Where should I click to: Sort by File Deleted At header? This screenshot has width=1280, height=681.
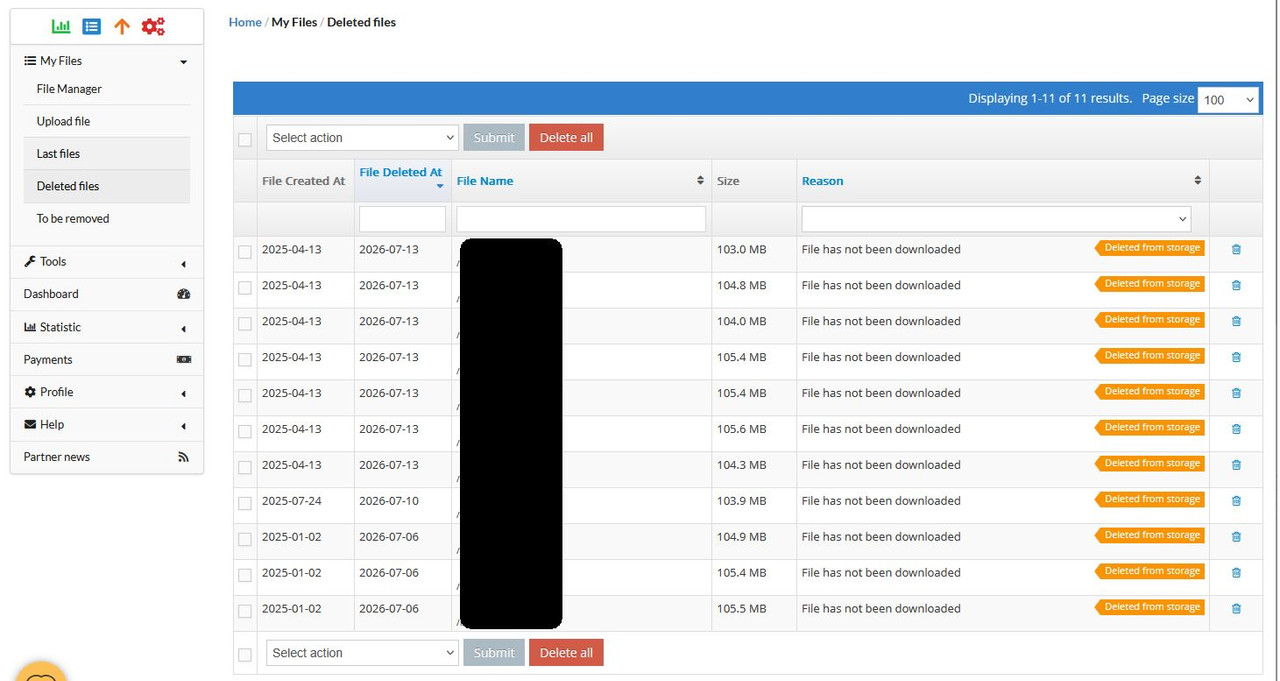[400, 172]
